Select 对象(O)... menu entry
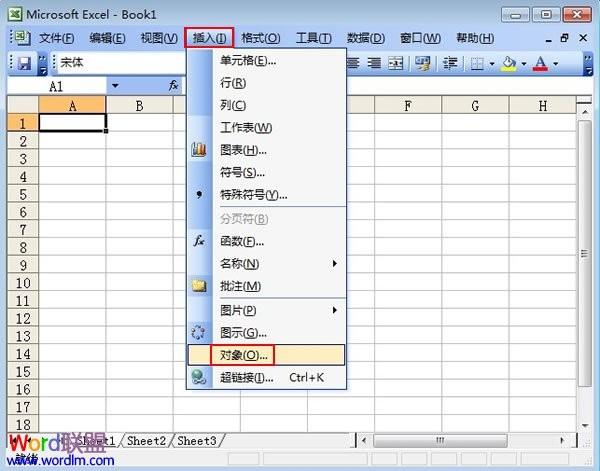 [x=266, y=355]
